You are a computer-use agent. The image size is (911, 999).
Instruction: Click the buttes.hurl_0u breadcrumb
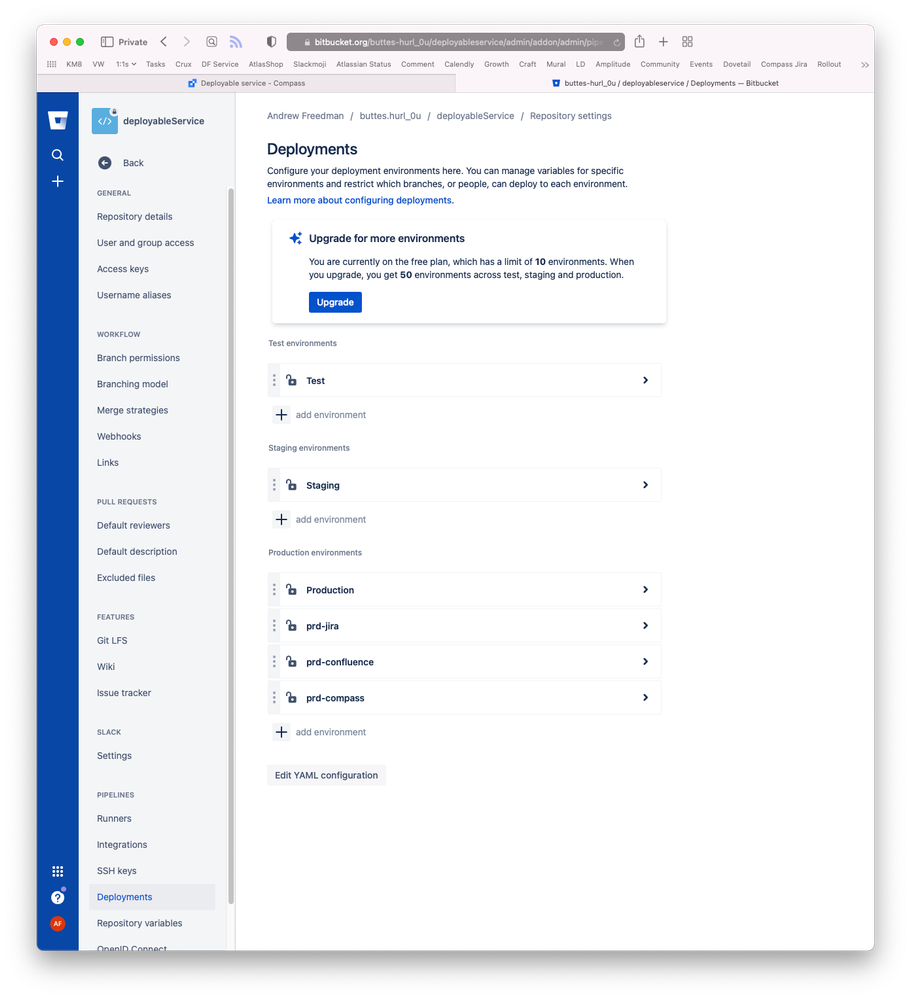[390, 116]
